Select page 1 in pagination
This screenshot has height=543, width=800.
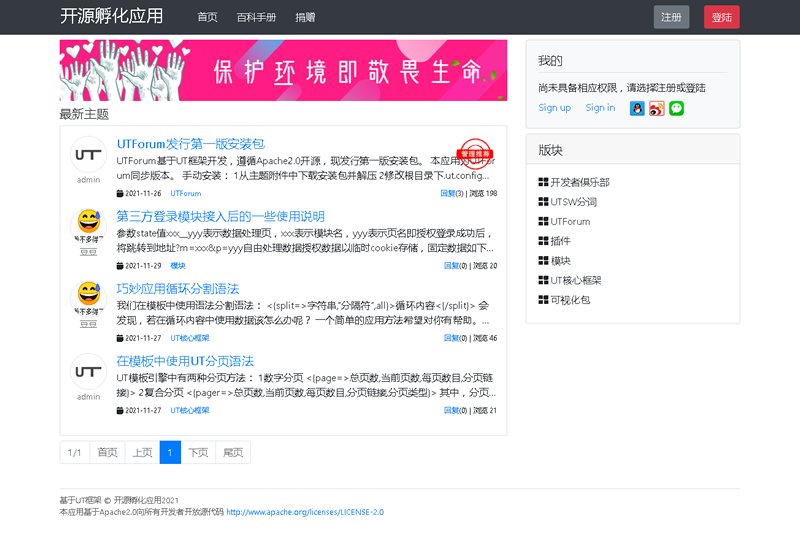tap(170, 452)
